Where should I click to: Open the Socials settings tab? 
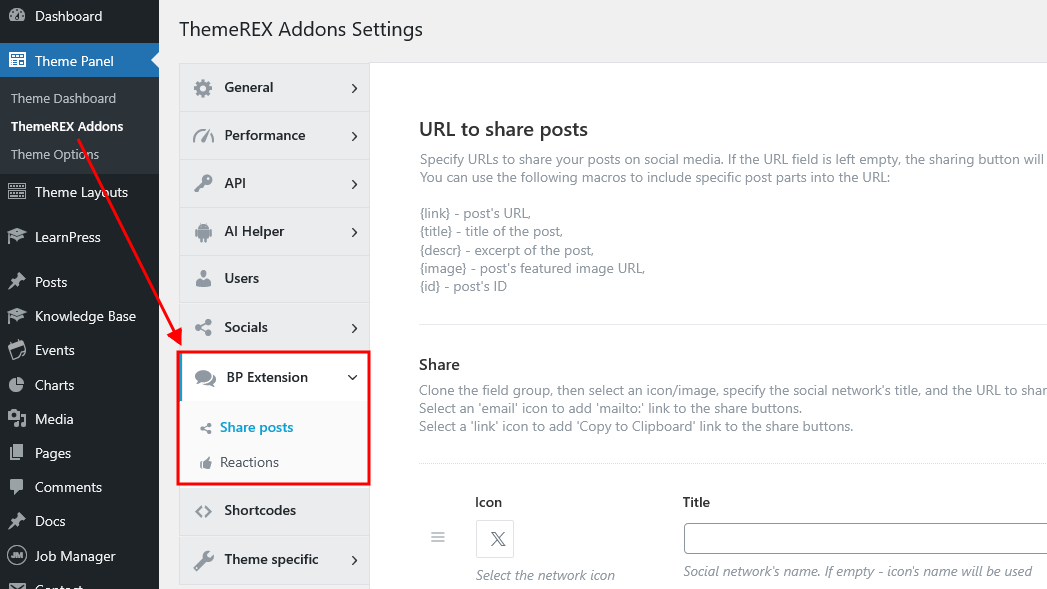click(x=274, y=327)
